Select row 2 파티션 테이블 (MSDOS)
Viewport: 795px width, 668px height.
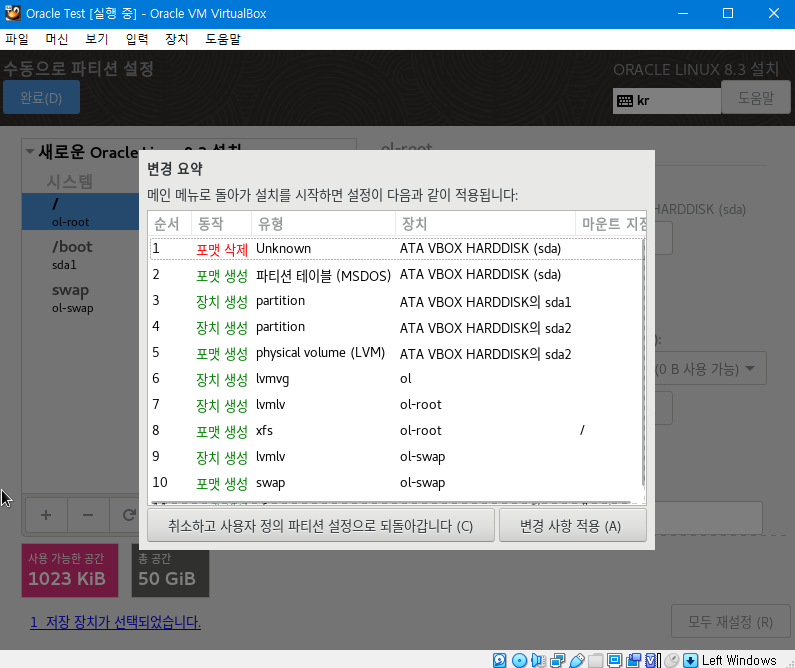(x=395, y=275)
